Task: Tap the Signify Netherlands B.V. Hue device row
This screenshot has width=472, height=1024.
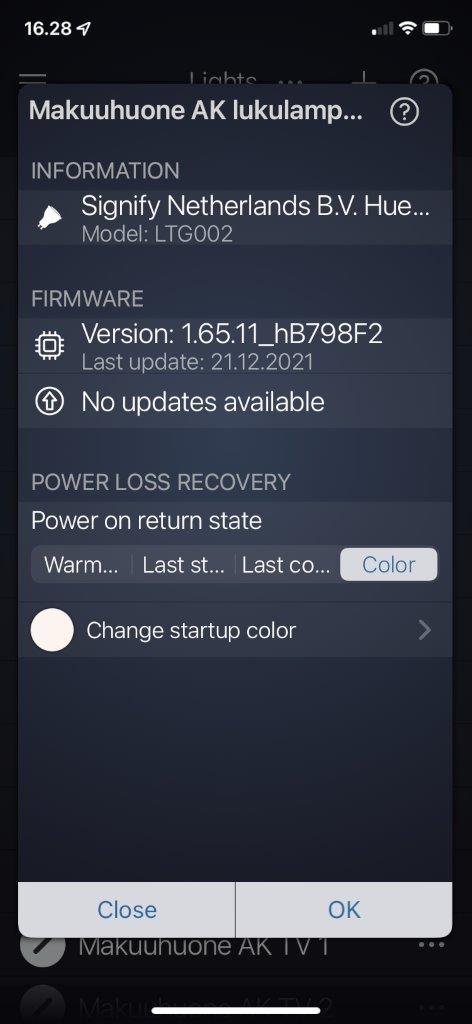Action: tap(235, 217)
